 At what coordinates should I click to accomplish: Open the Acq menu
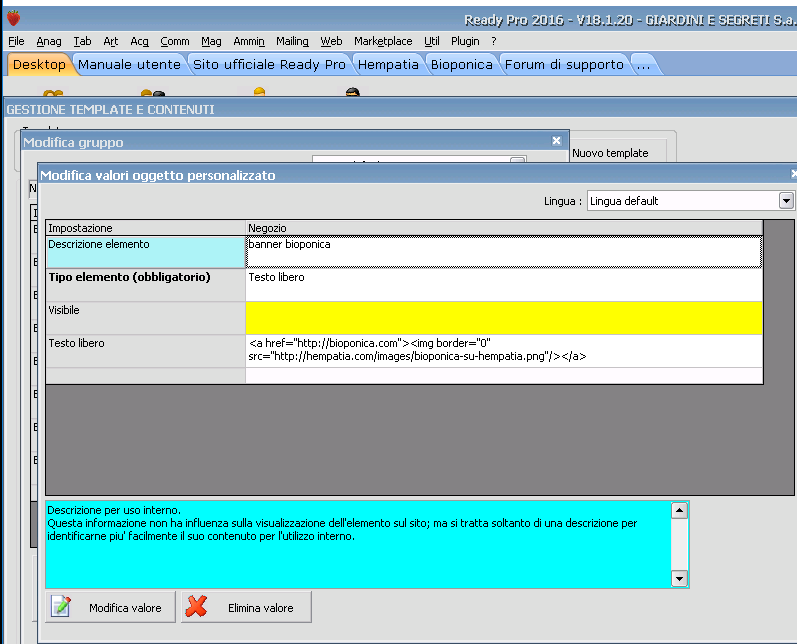click(139, 41)
